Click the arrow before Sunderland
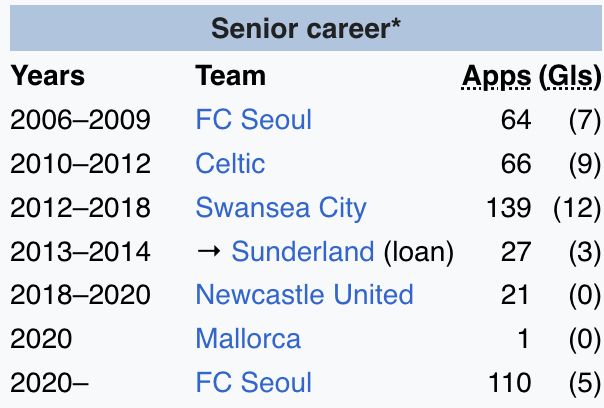The image size is (604, 408). (x=209, y=251)
